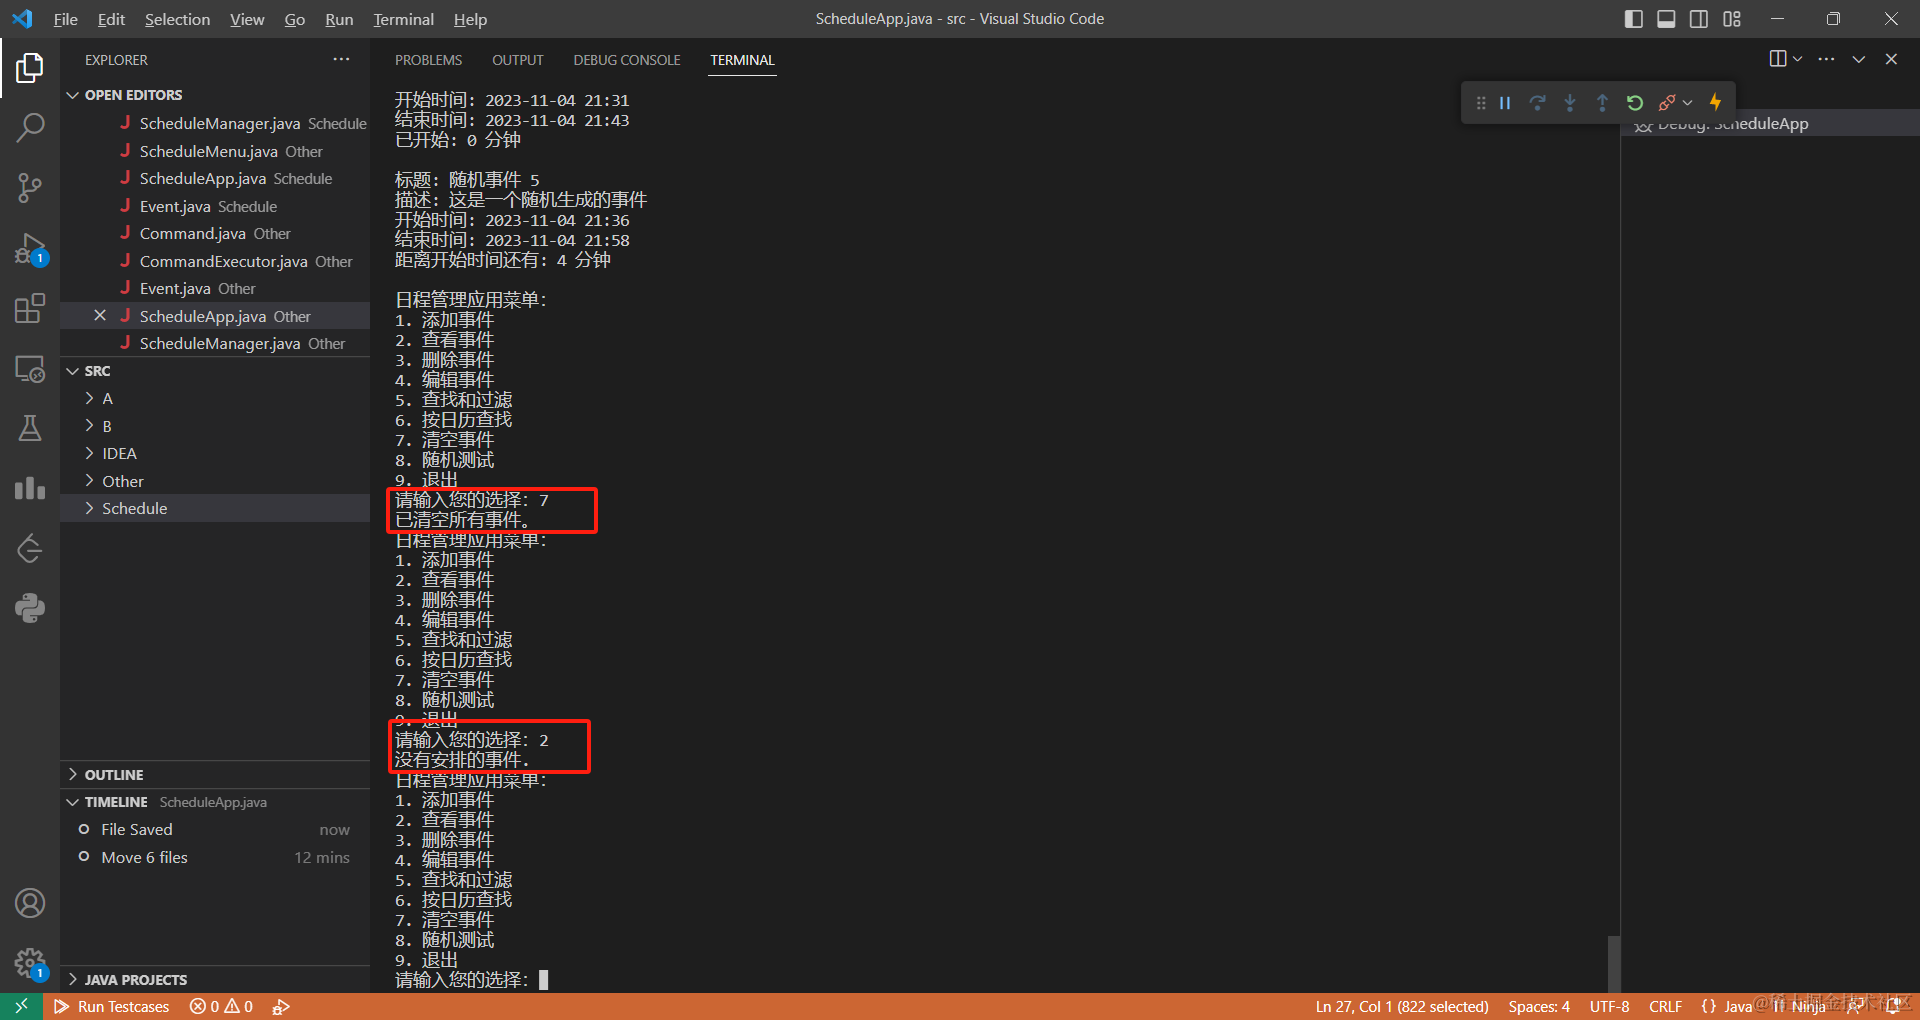Click Run Testcases in status bar
Viewport: 1920px width, 1020px height.
(x=111, y=1007)
